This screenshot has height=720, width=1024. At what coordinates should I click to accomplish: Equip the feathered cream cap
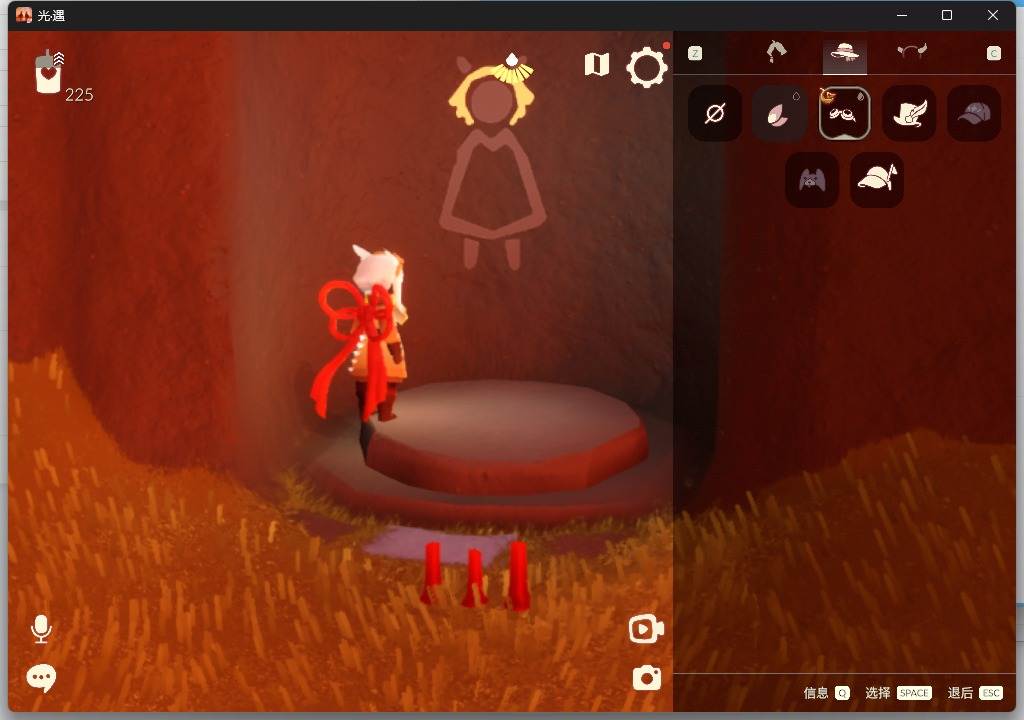(x=877, y=179)
